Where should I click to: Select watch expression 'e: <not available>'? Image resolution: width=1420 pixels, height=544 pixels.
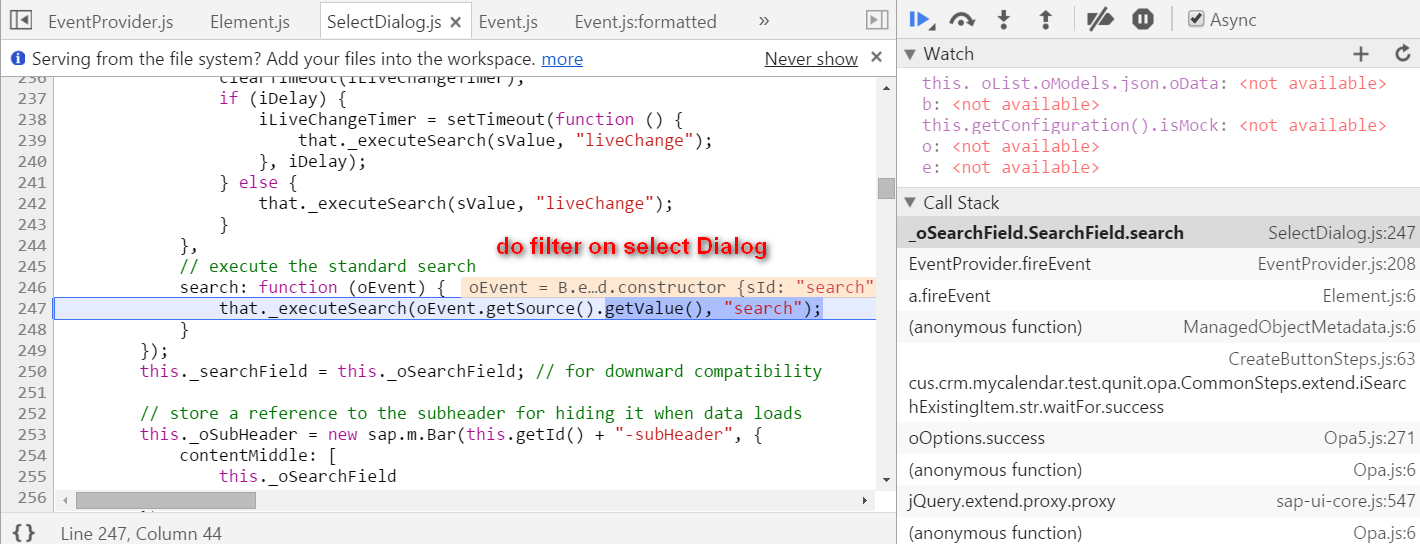pyautogui.click(x=1010, y=167)
